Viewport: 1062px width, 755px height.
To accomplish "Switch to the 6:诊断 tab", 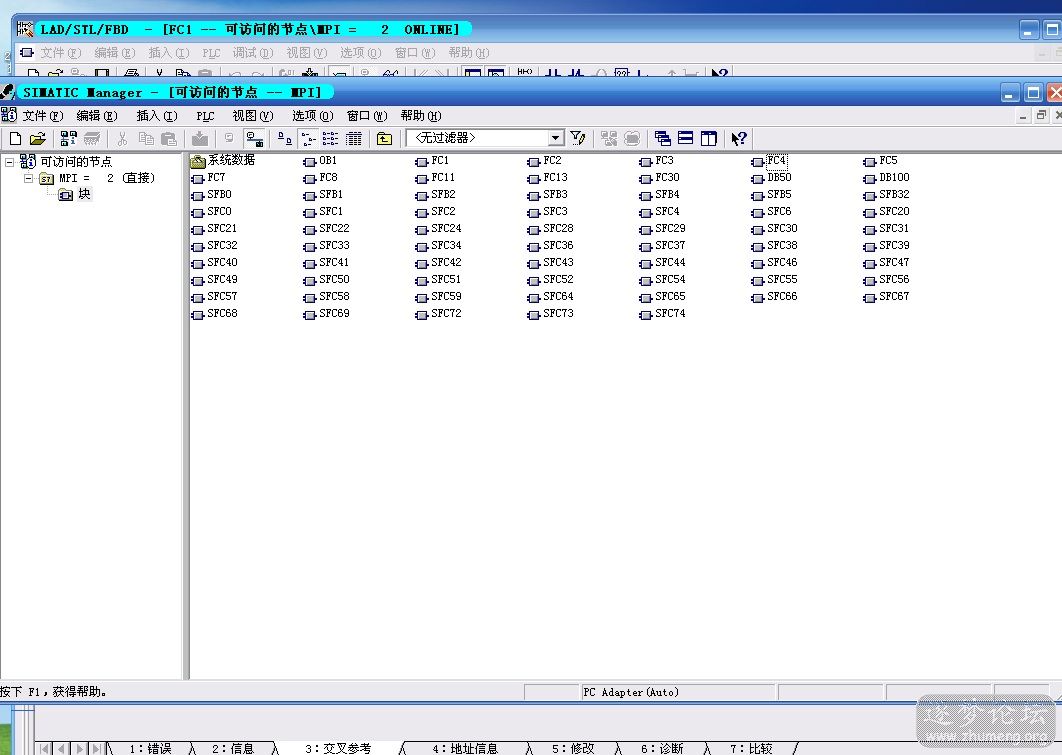I will (662, 748).
